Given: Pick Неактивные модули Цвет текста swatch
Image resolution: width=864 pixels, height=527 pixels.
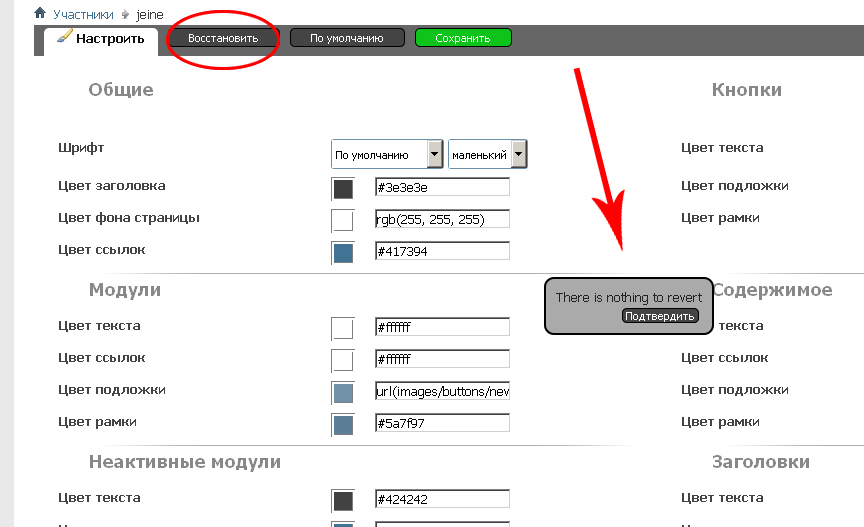Looking at the screenshot, I should 343,501.
